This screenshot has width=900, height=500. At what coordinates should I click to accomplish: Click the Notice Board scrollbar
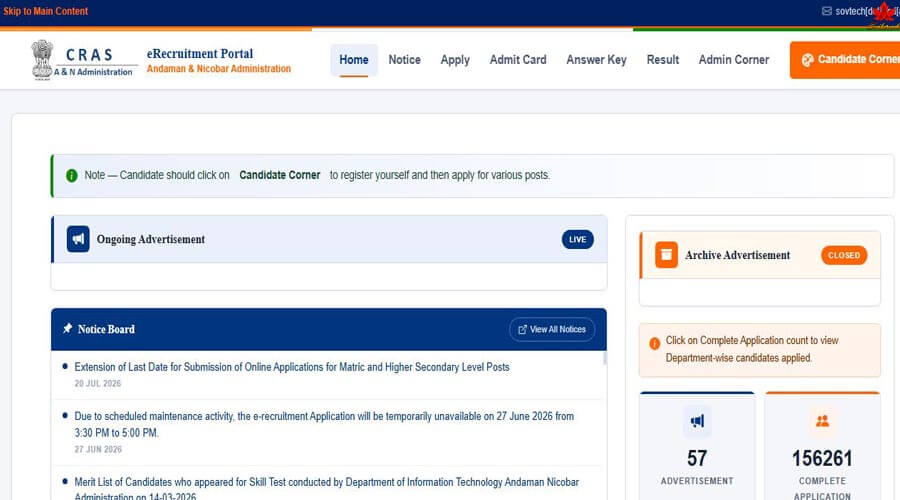pos(604,359)
